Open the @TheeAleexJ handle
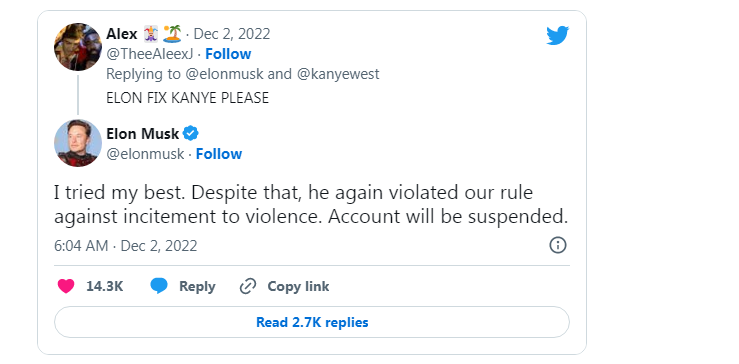 tap(150, 54)
